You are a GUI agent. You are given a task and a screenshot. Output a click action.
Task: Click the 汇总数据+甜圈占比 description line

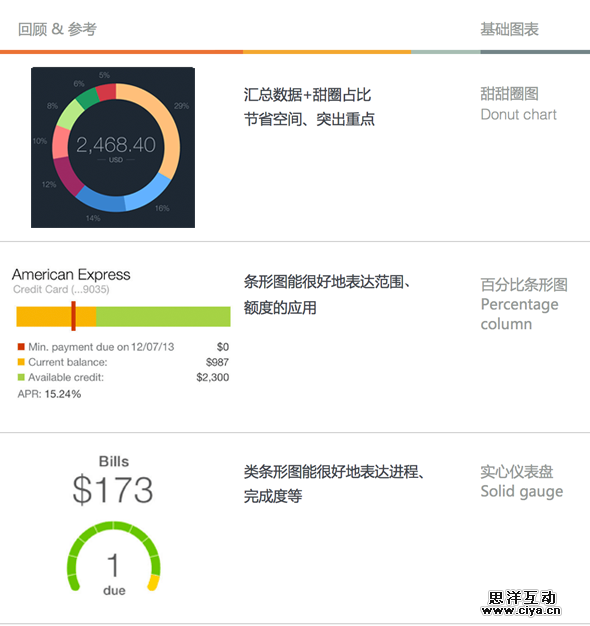tap(307, 95)
